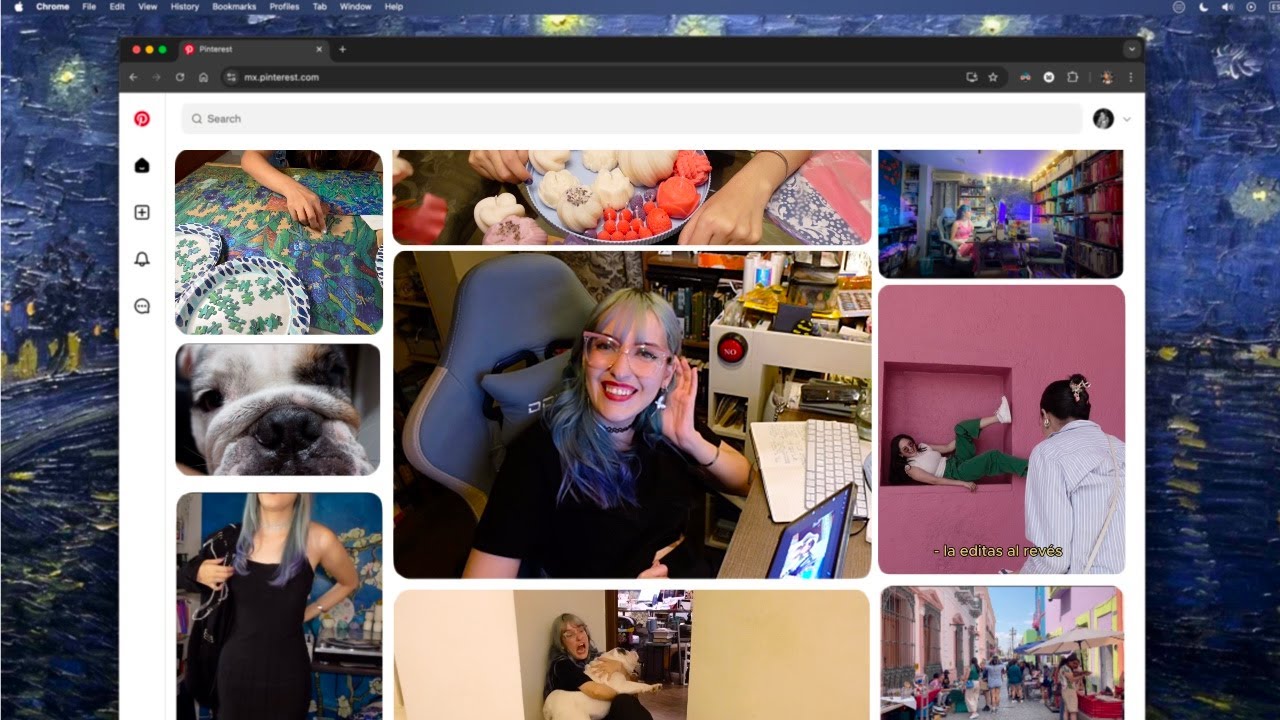Image resolution: width=1280 pixels, height=720 pixels.
Task: Click the install app icon in address bar
Action: click(971, 77)
